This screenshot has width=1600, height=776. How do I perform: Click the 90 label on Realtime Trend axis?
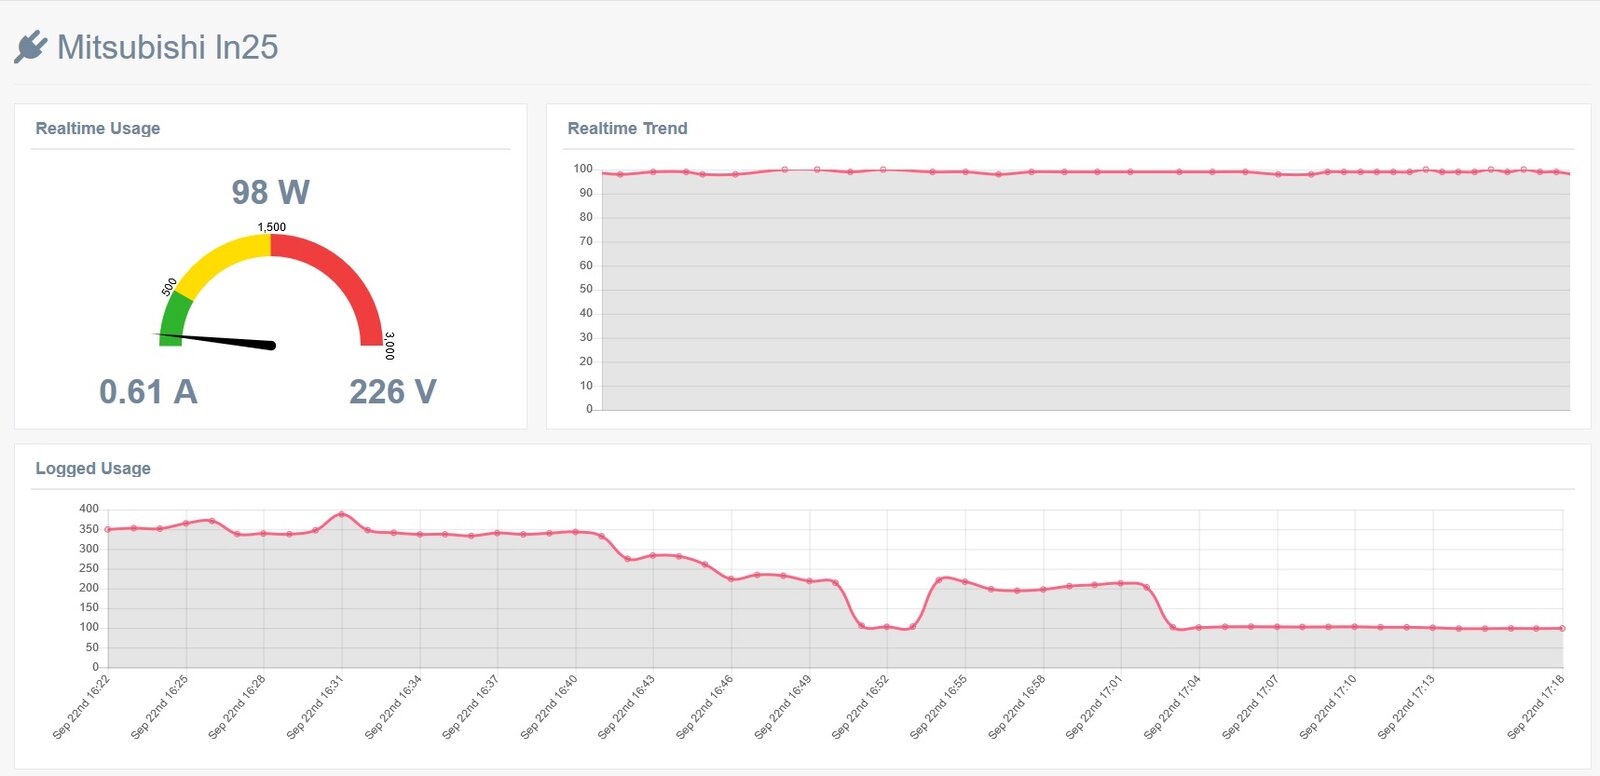pos(586,193)
